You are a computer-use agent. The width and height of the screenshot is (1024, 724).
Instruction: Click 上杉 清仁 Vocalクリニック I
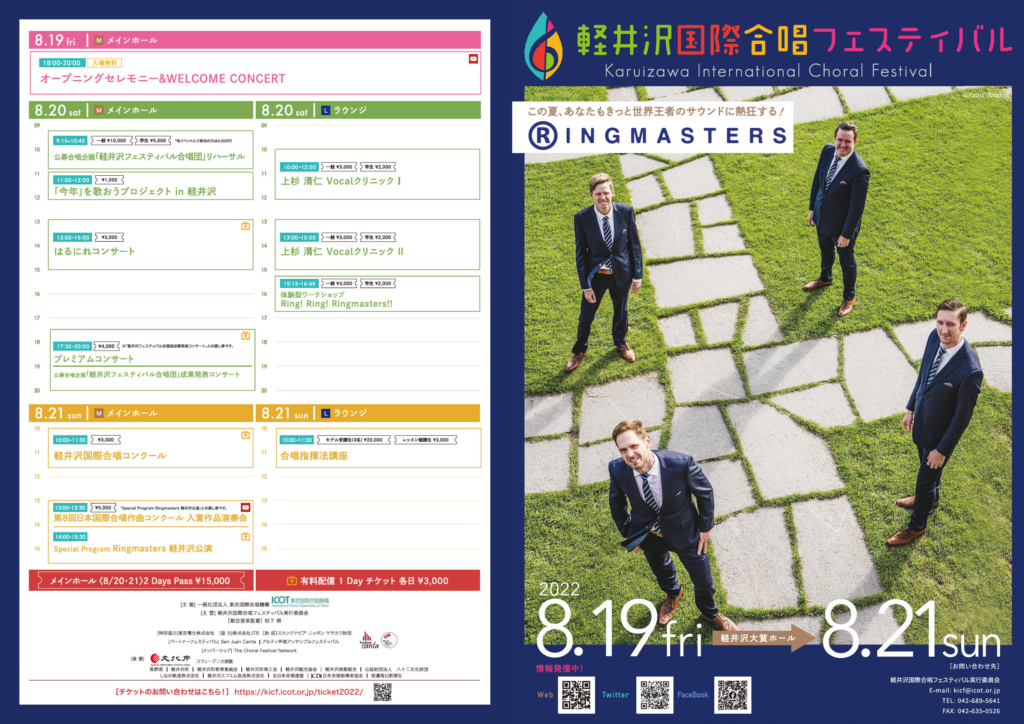click(341, 181)
